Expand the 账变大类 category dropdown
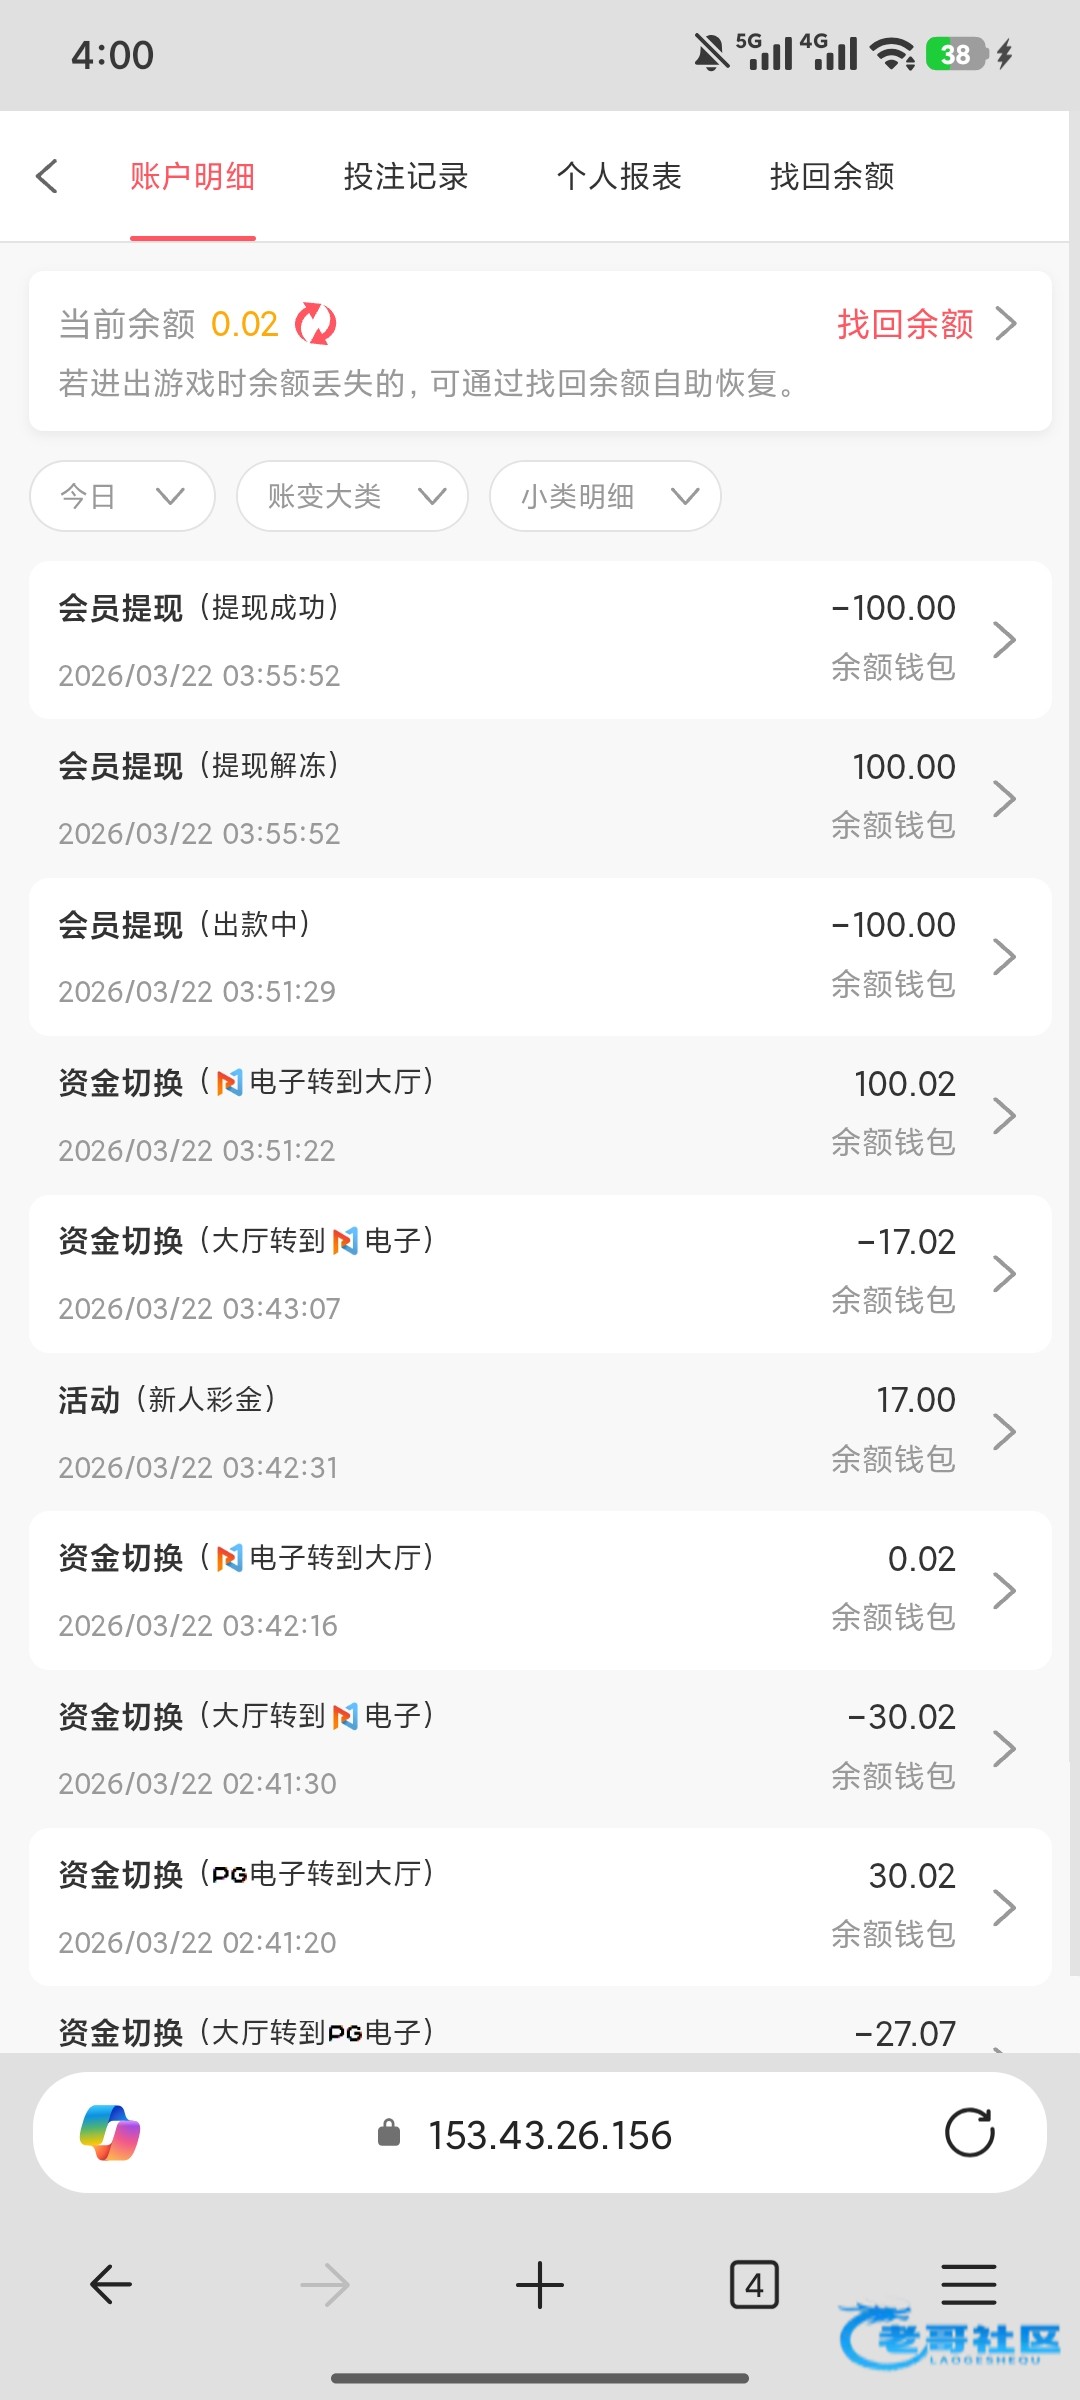Image resolution: width=1080 pixels, height=2400 pixels. coord(352,496)
